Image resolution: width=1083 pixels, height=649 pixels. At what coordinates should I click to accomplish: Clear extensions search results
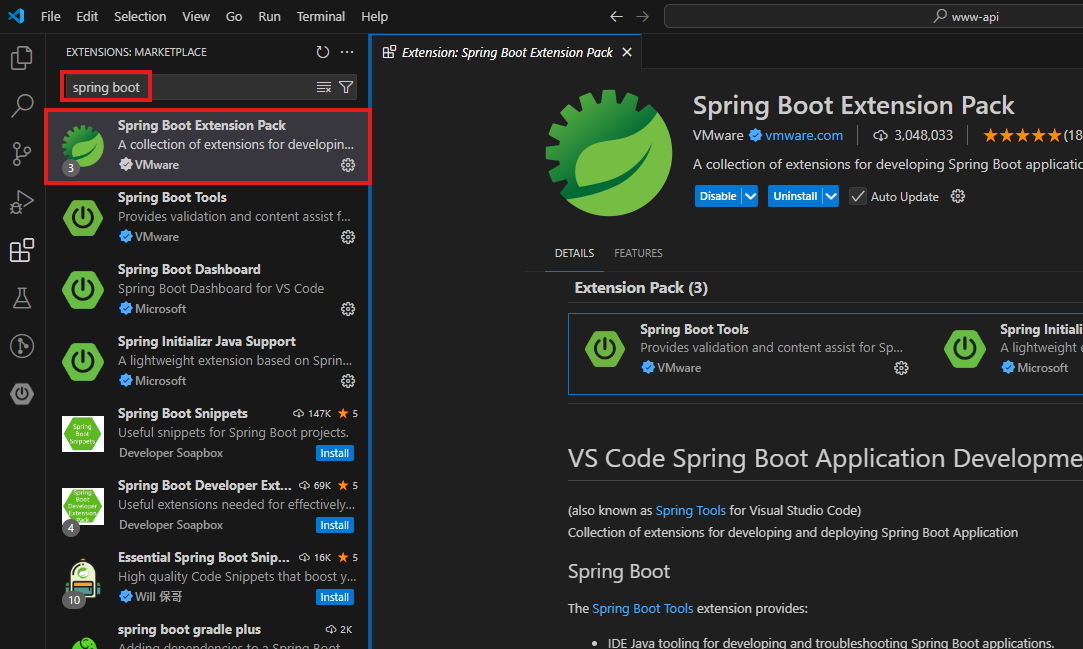pyautogui.click(x=324, y=87)
